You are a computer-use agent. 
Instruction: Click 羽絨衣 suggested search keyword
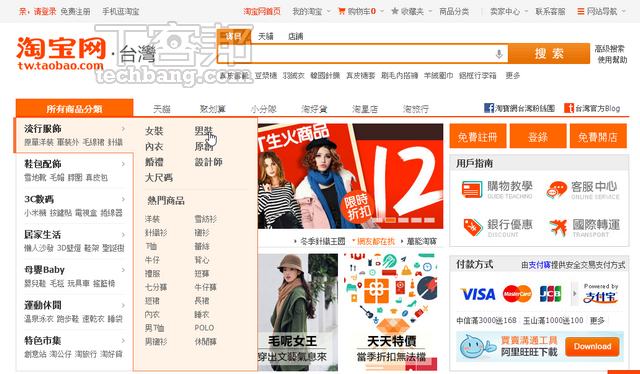click(294, 76)
